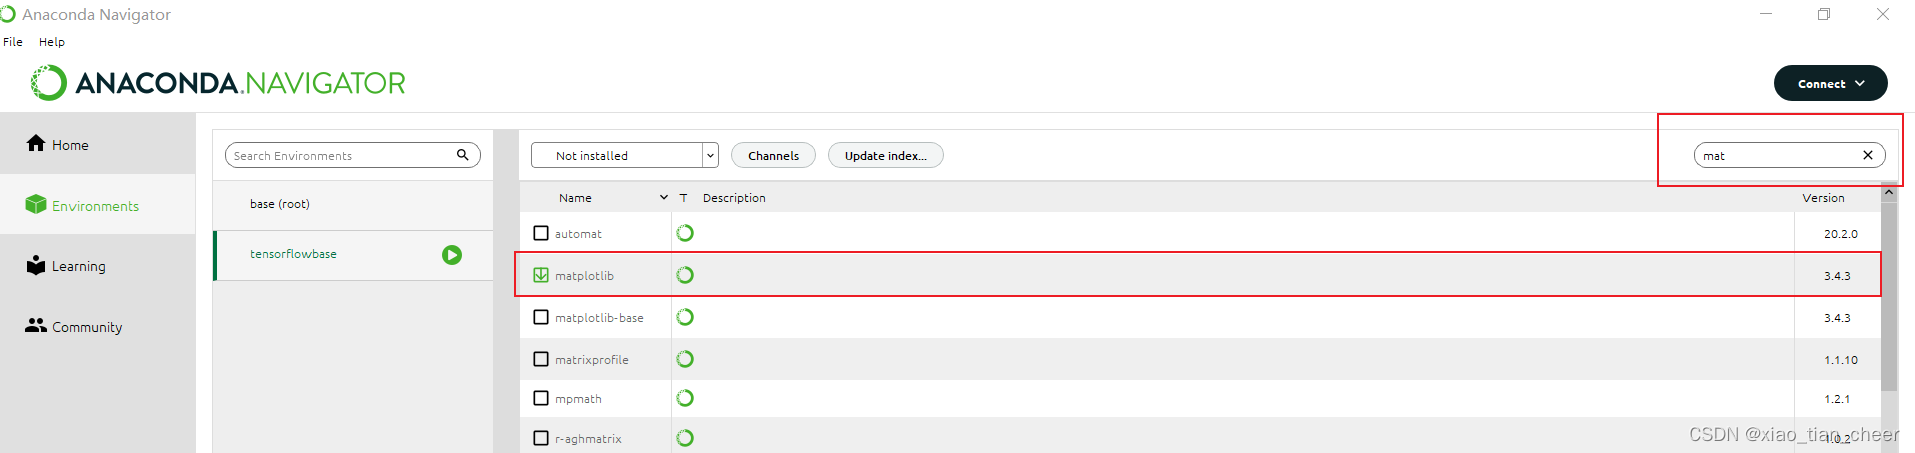Click version 1.2.1 of mpmath
This screenshot has height=453, width=1915.
1837,399
